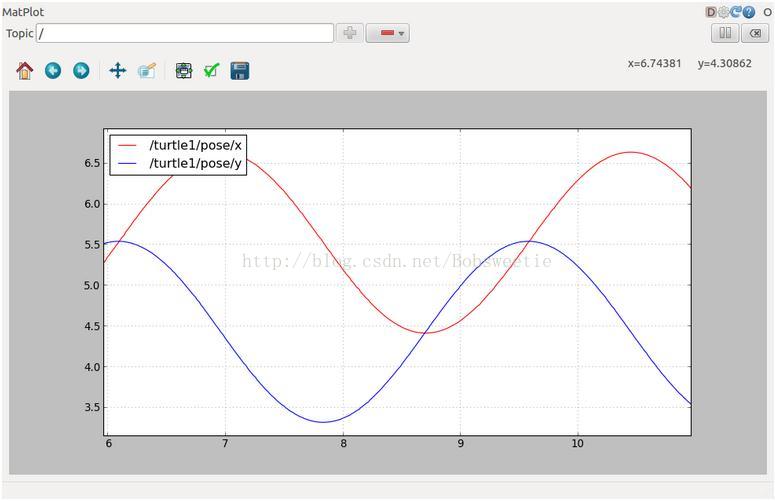Activate the zoom to rectangle tool
Screen dimensions: 775x501
(147, 71)
